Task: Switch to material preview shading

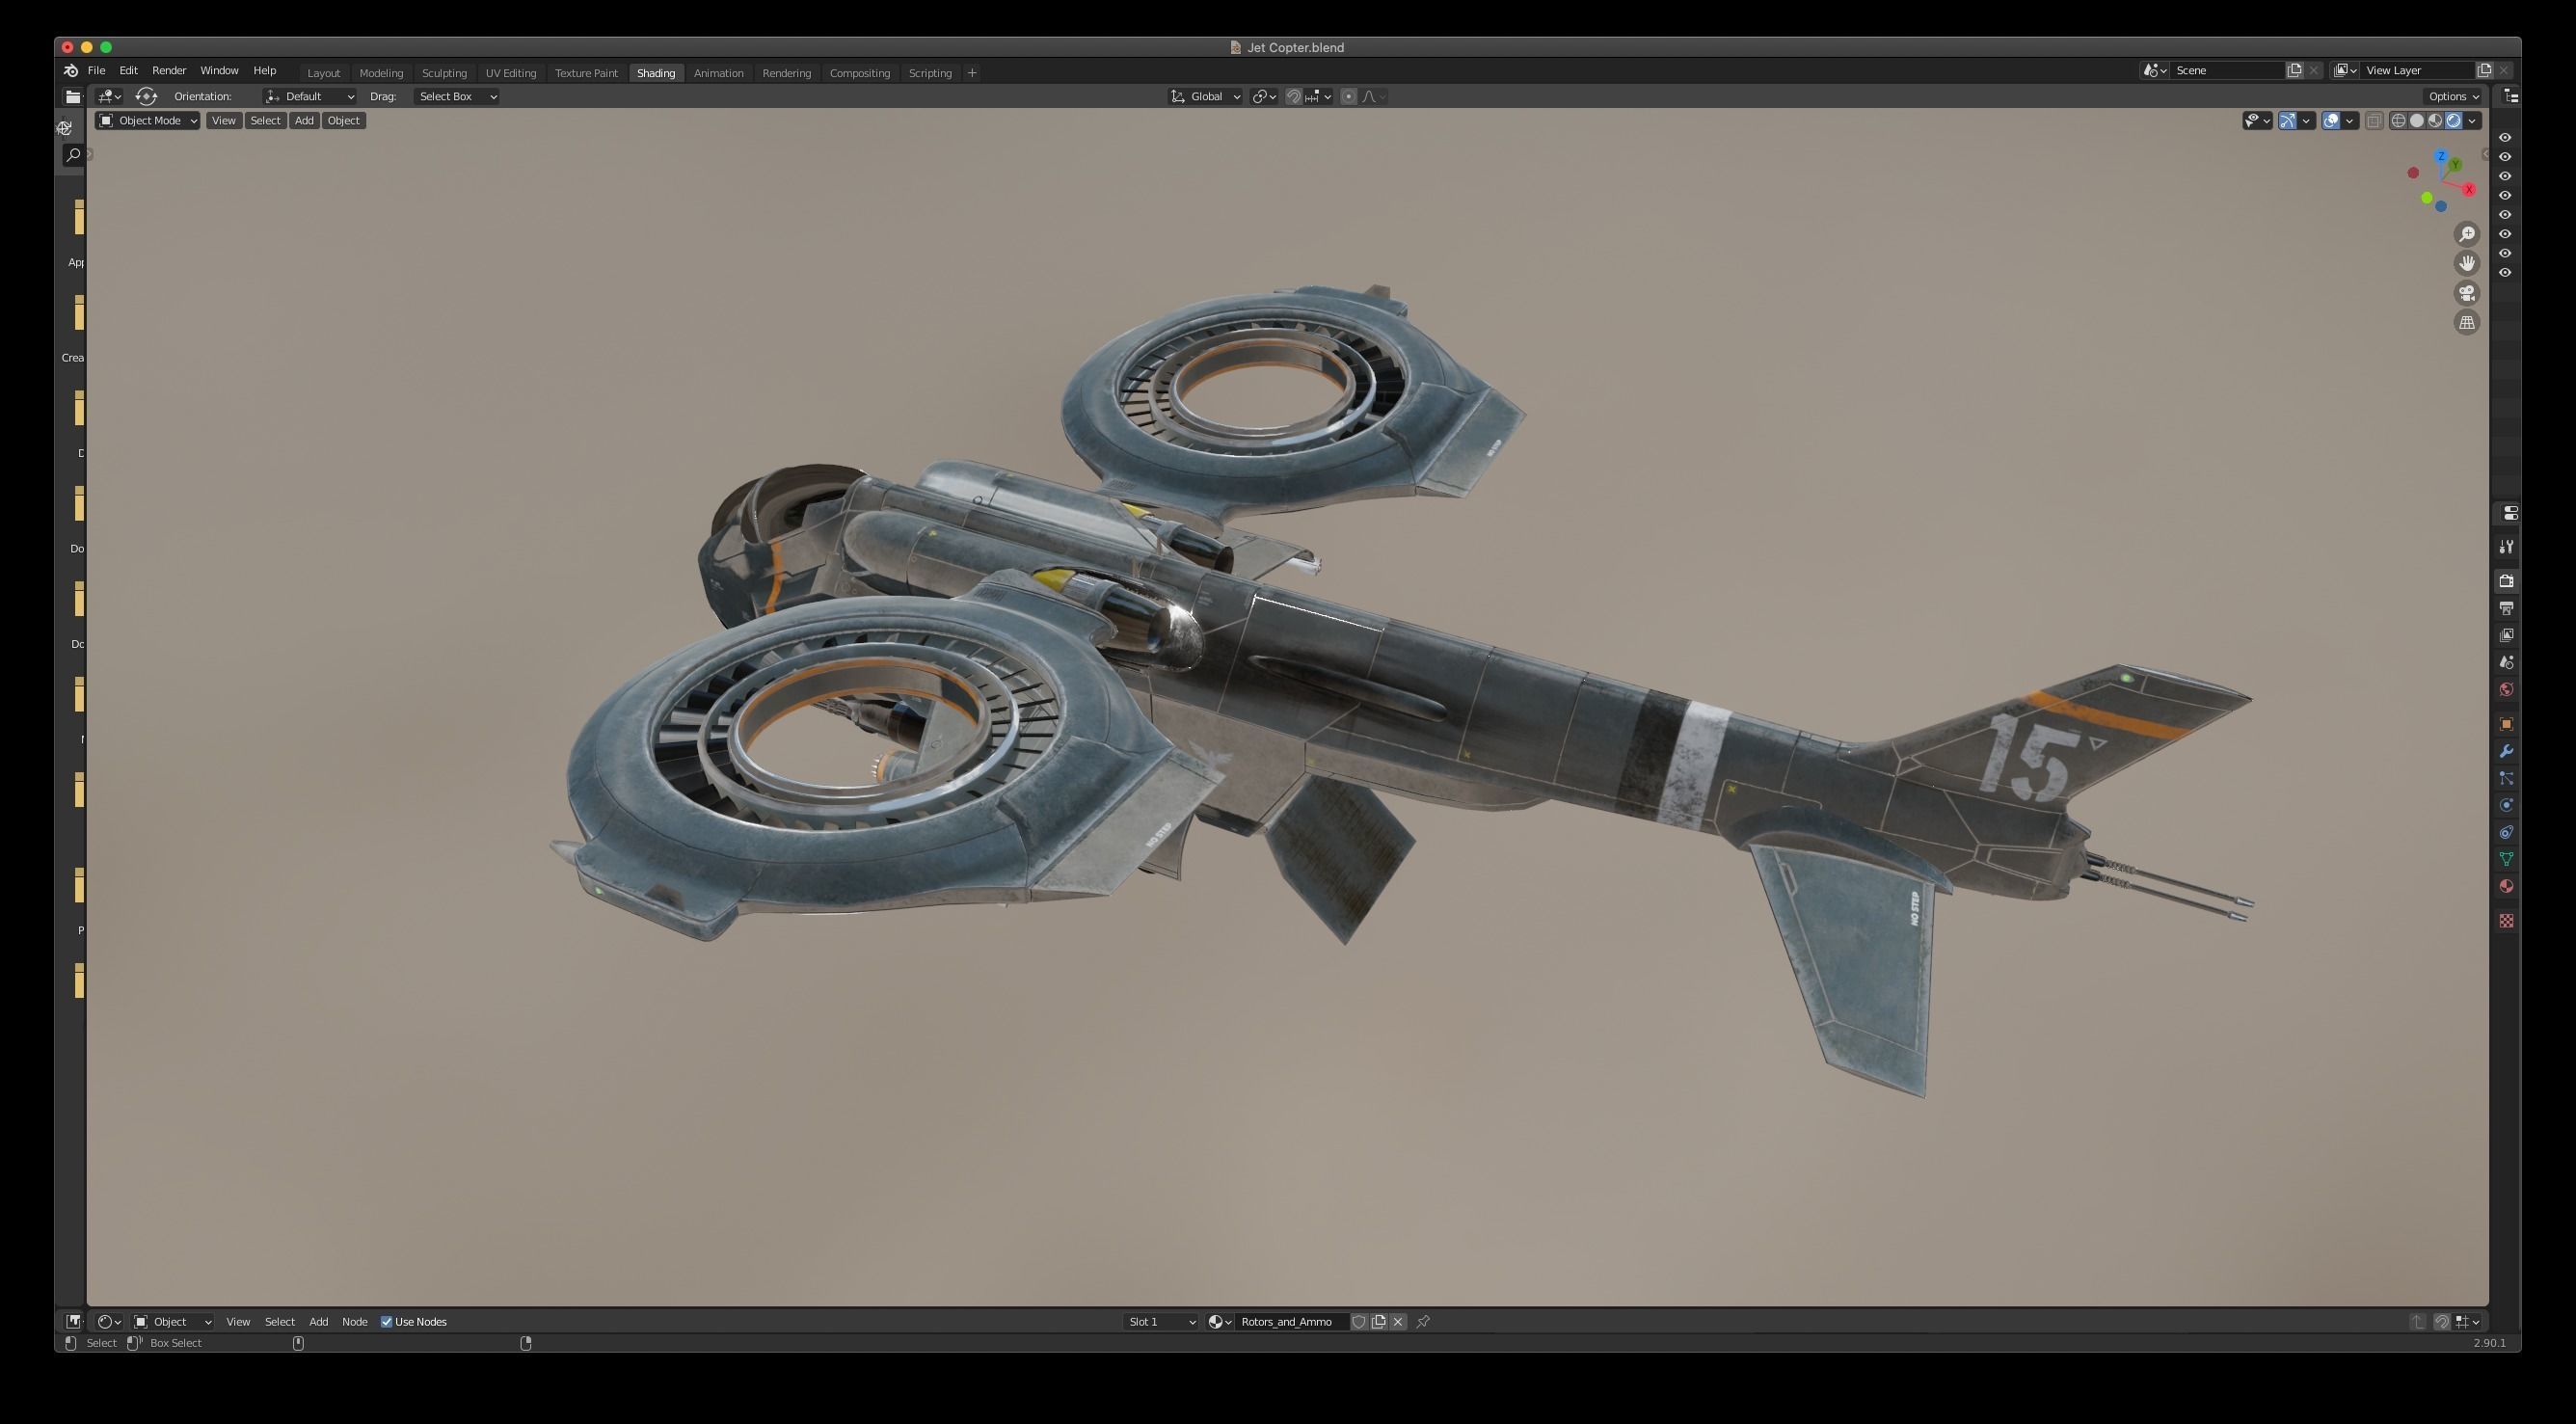Action: pos(2435,121)
